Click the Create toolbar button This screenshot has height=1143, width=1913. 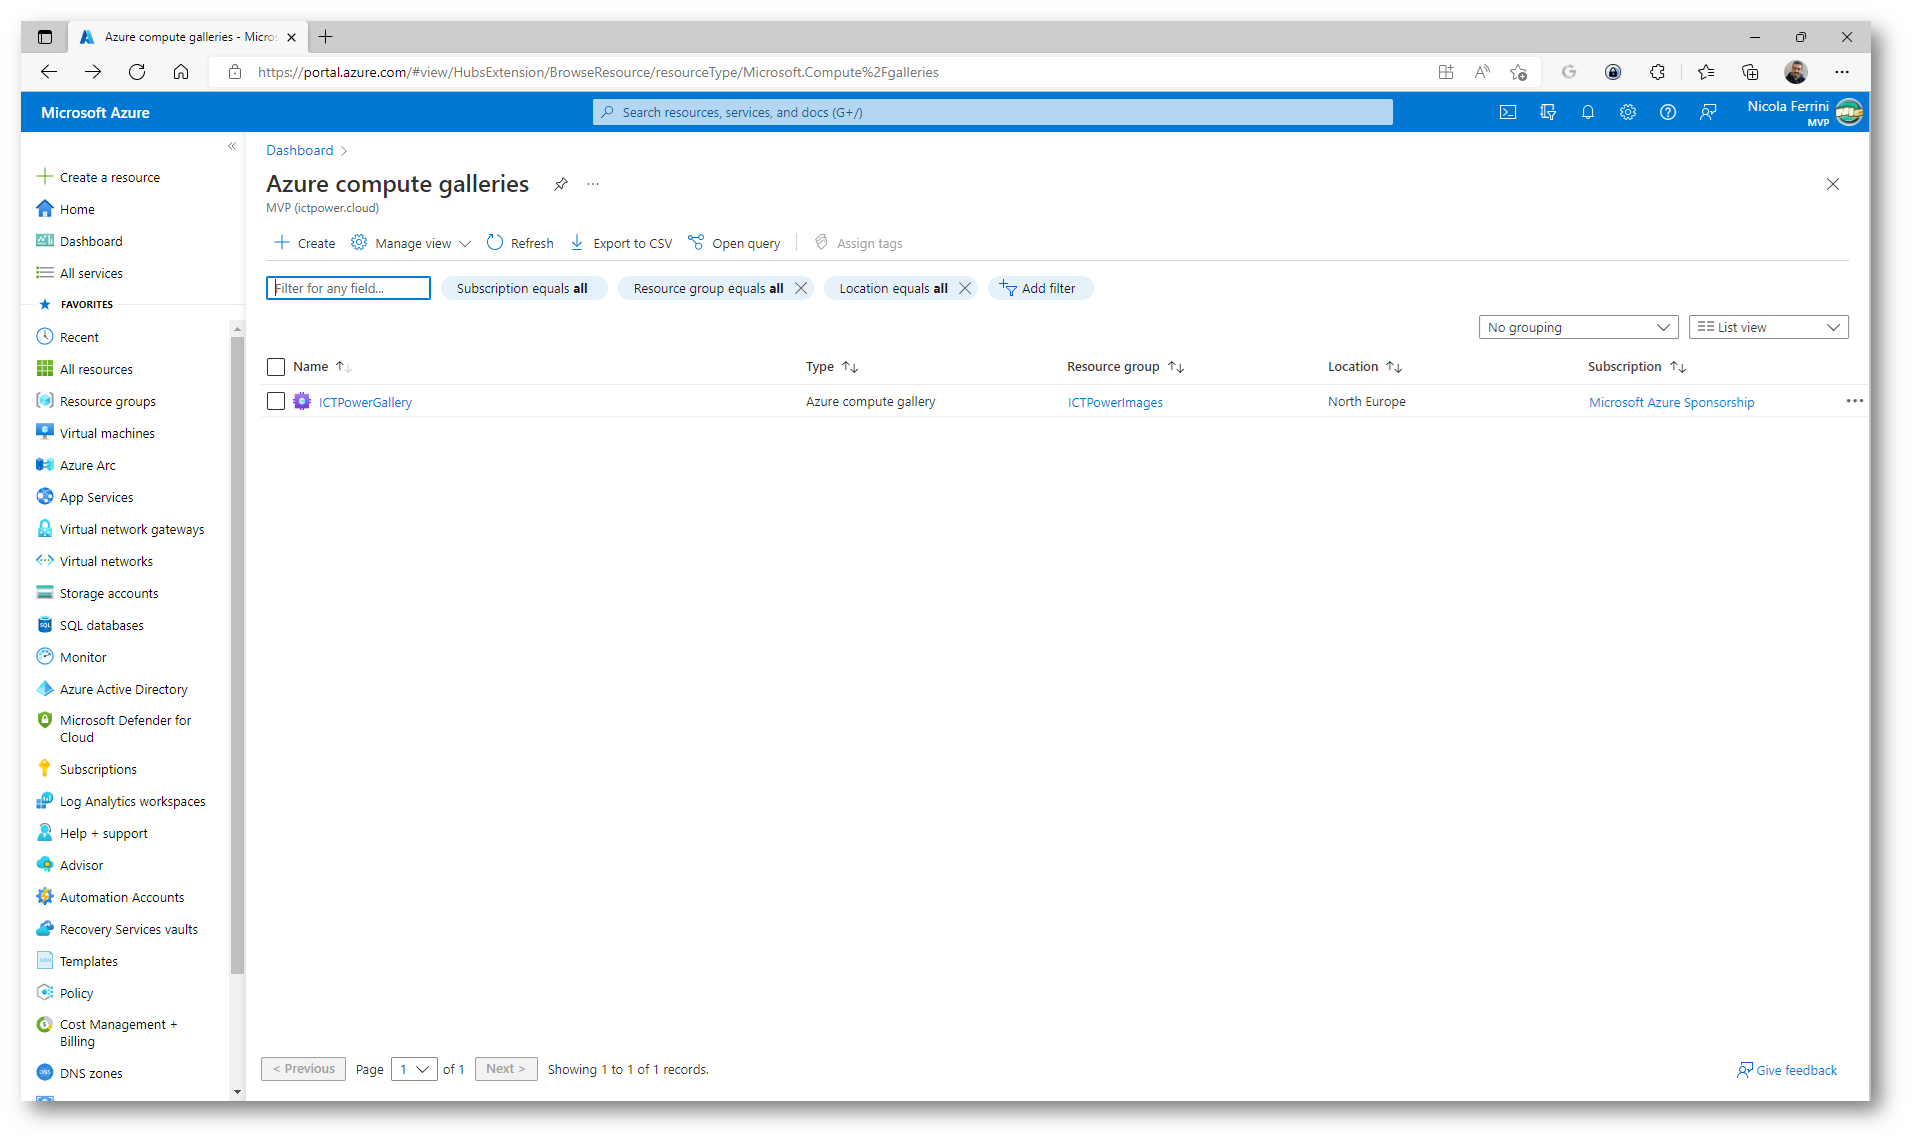[305, 243]
